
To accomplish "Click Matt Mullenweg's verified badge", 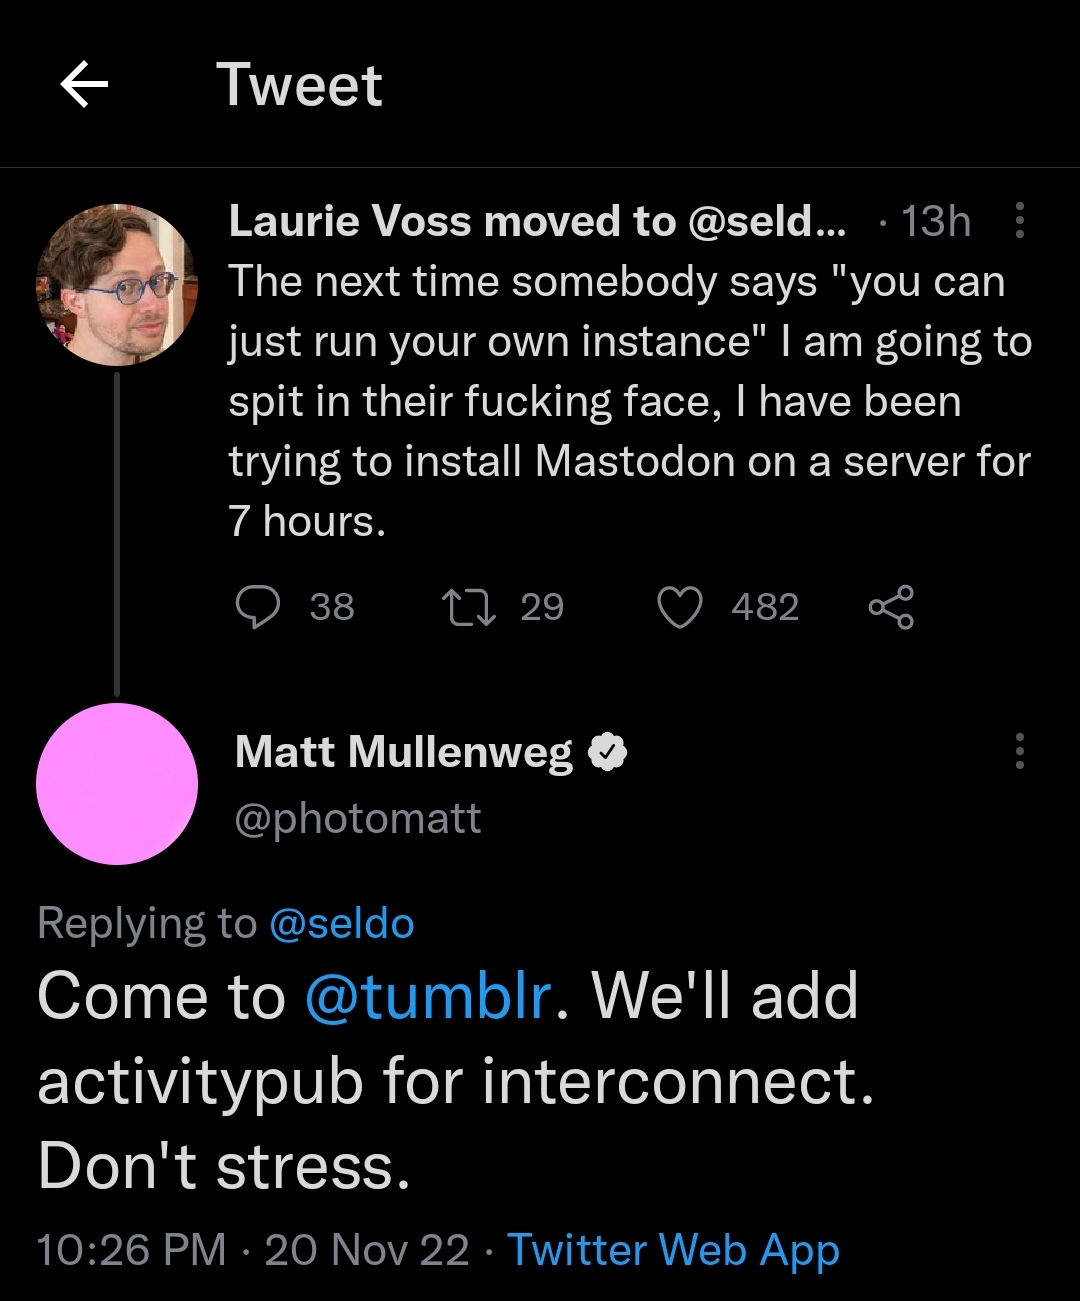I will 607,752.
